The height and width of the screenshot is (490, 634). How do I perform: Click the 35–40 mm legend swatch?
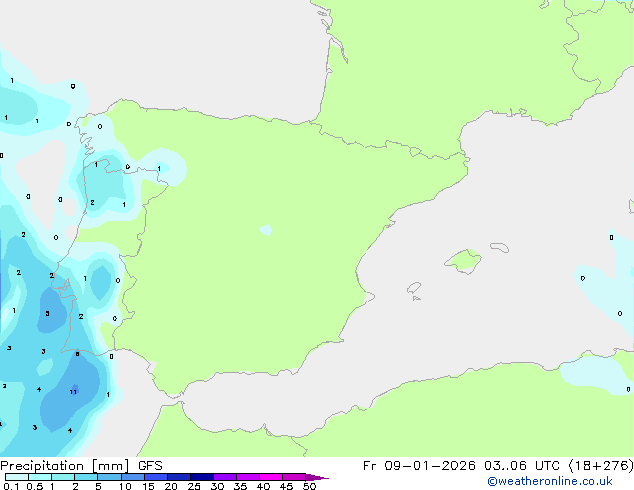247,477
